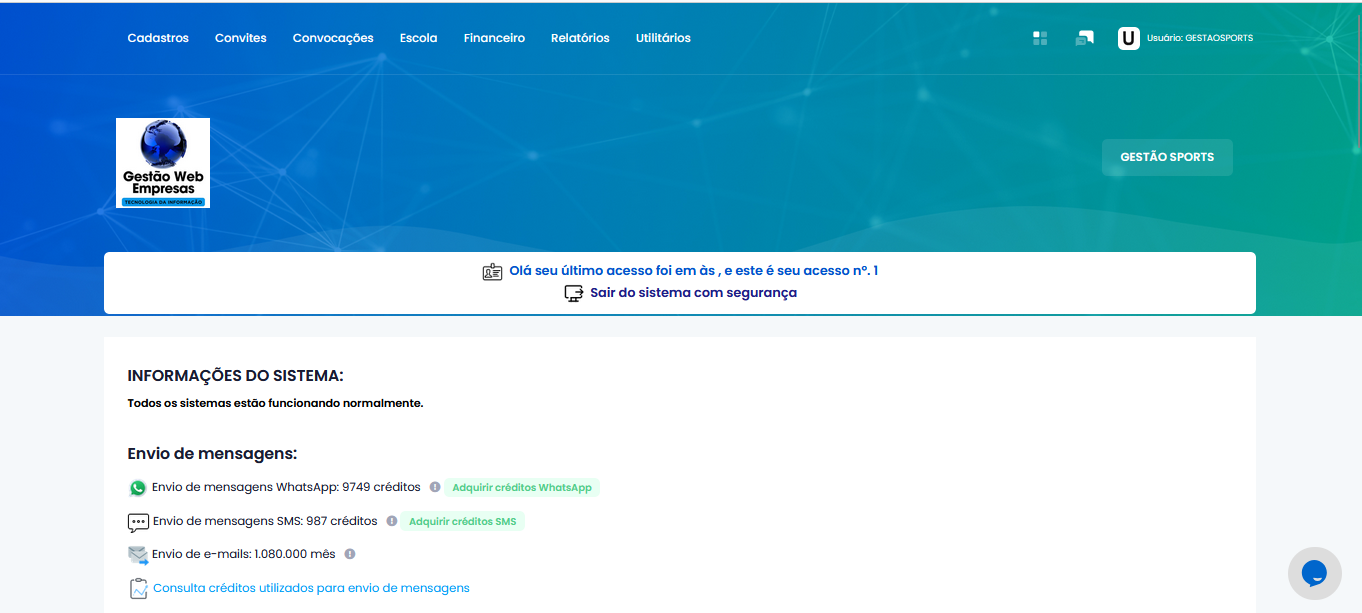Screen dimensions: 1362x613
Task: Open the Convites menu
Action: [x=241, y=38]
